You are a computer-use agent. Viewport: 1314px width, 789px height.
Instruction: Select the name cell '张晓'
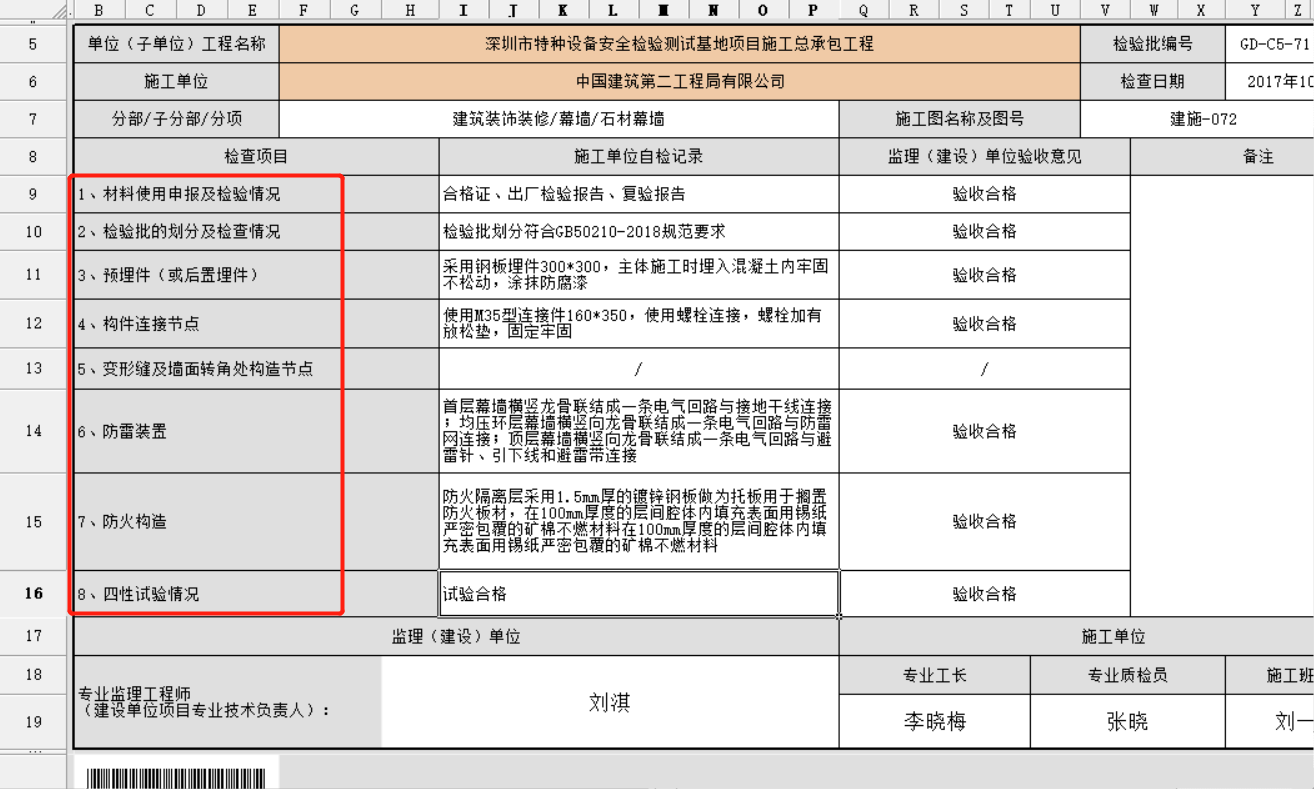click(1128, 721)
